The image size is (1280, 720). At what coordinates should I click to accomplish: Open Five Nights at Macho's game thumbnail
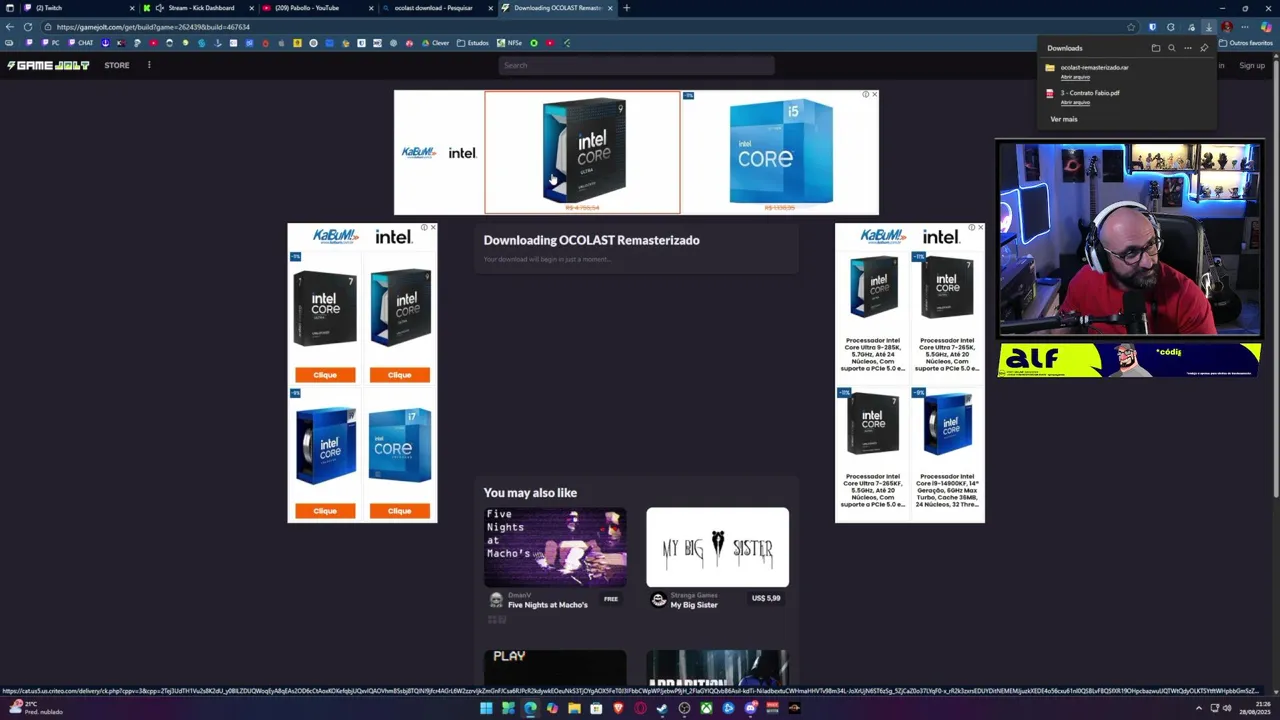tap(555, 547)
